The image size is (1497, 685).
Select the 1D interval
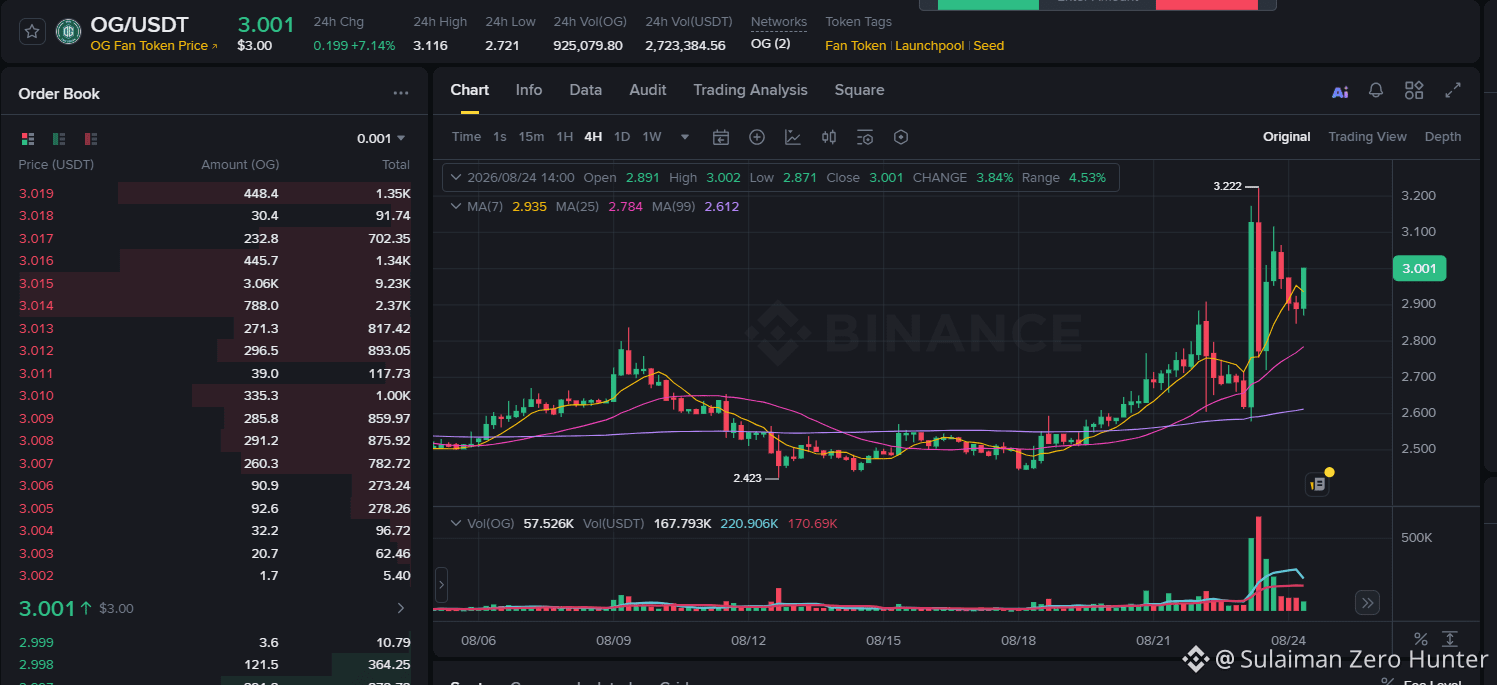pos(622,137)
